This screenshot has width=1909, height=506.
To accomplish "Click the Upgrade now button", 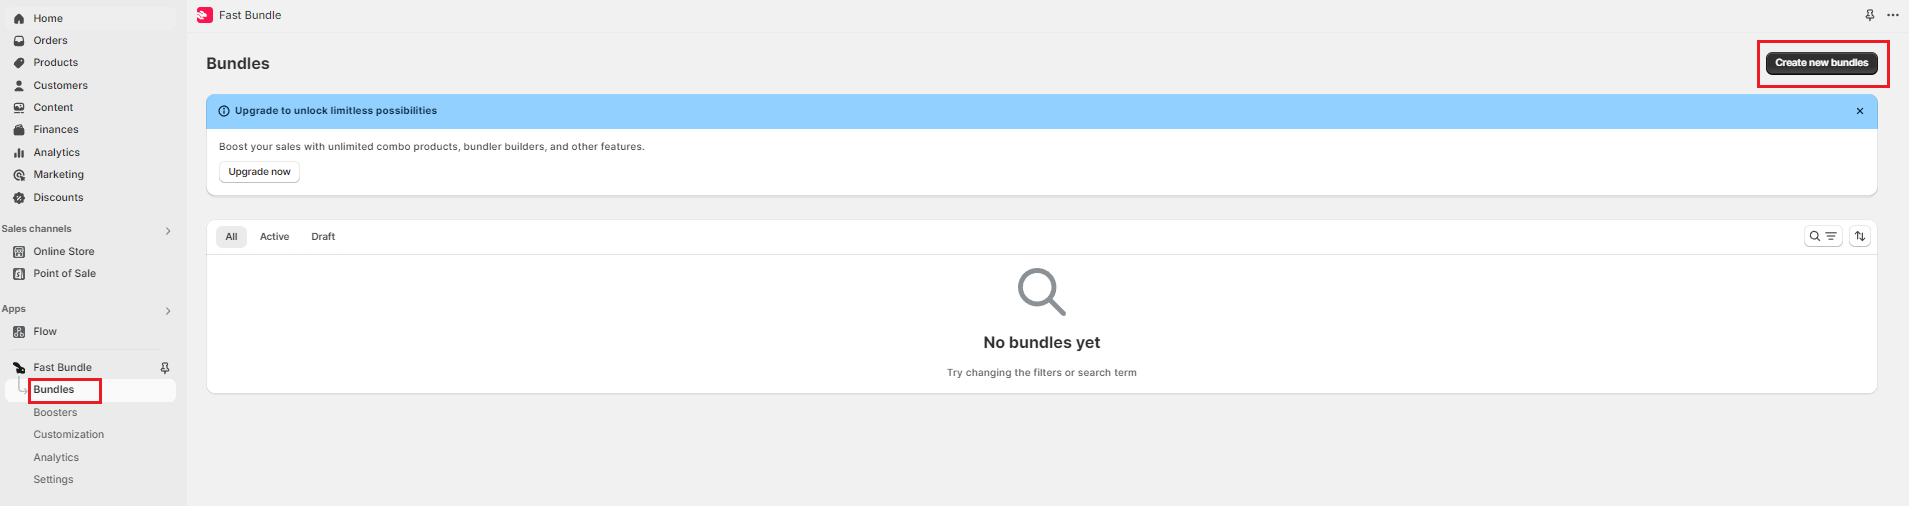I will 259,172.
